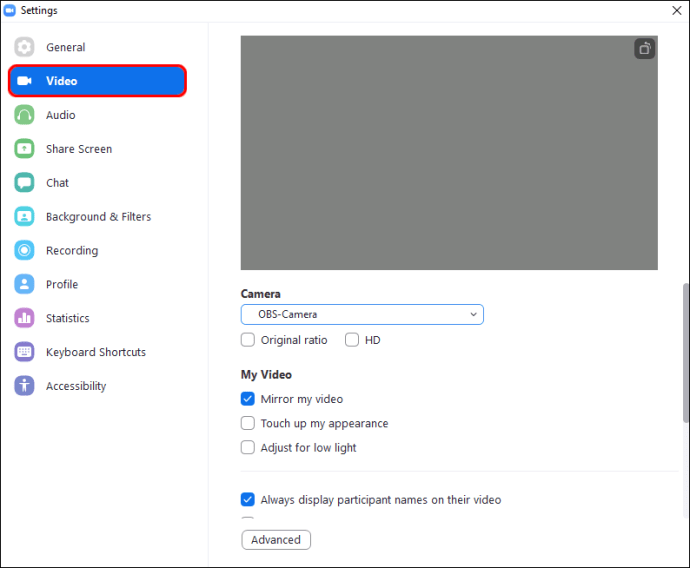Image resolution: width=690 pixels, height=568 pixels.
Task: Open Audio settings section
Action: [x=61, y=115]
